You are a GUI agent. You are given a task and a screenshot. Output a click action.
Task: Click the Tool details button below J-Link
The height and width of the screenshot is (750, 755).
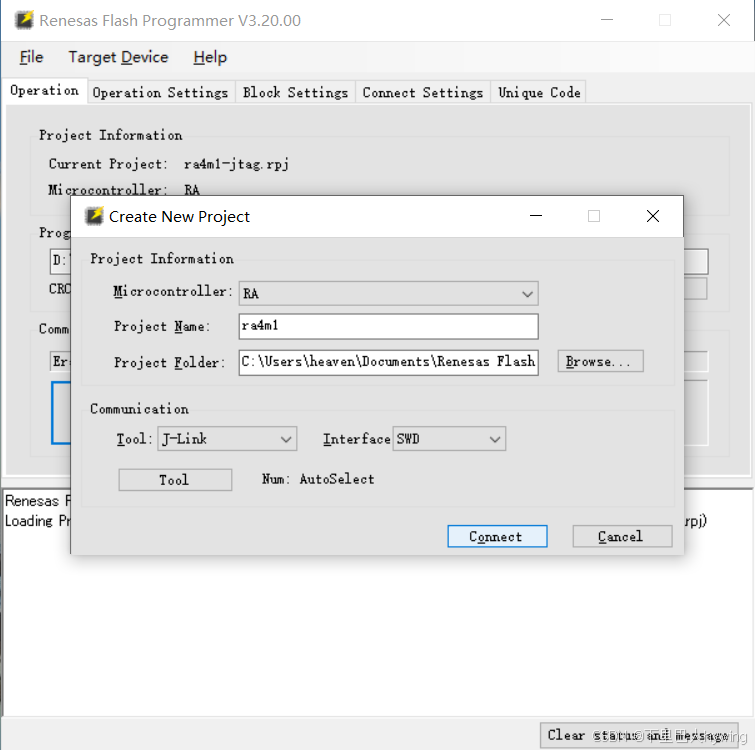175,480
